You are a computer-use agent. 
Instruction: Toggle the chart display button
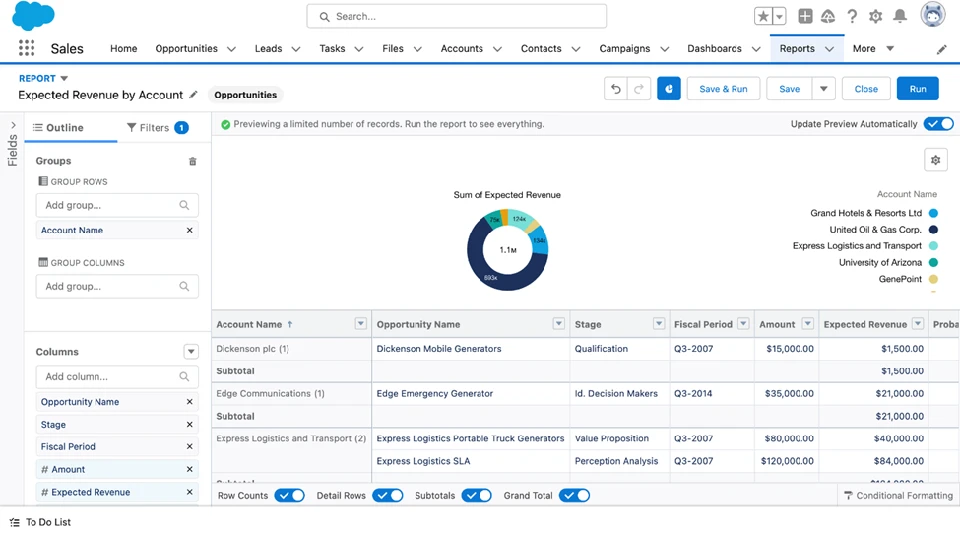(x=669, y=89)
